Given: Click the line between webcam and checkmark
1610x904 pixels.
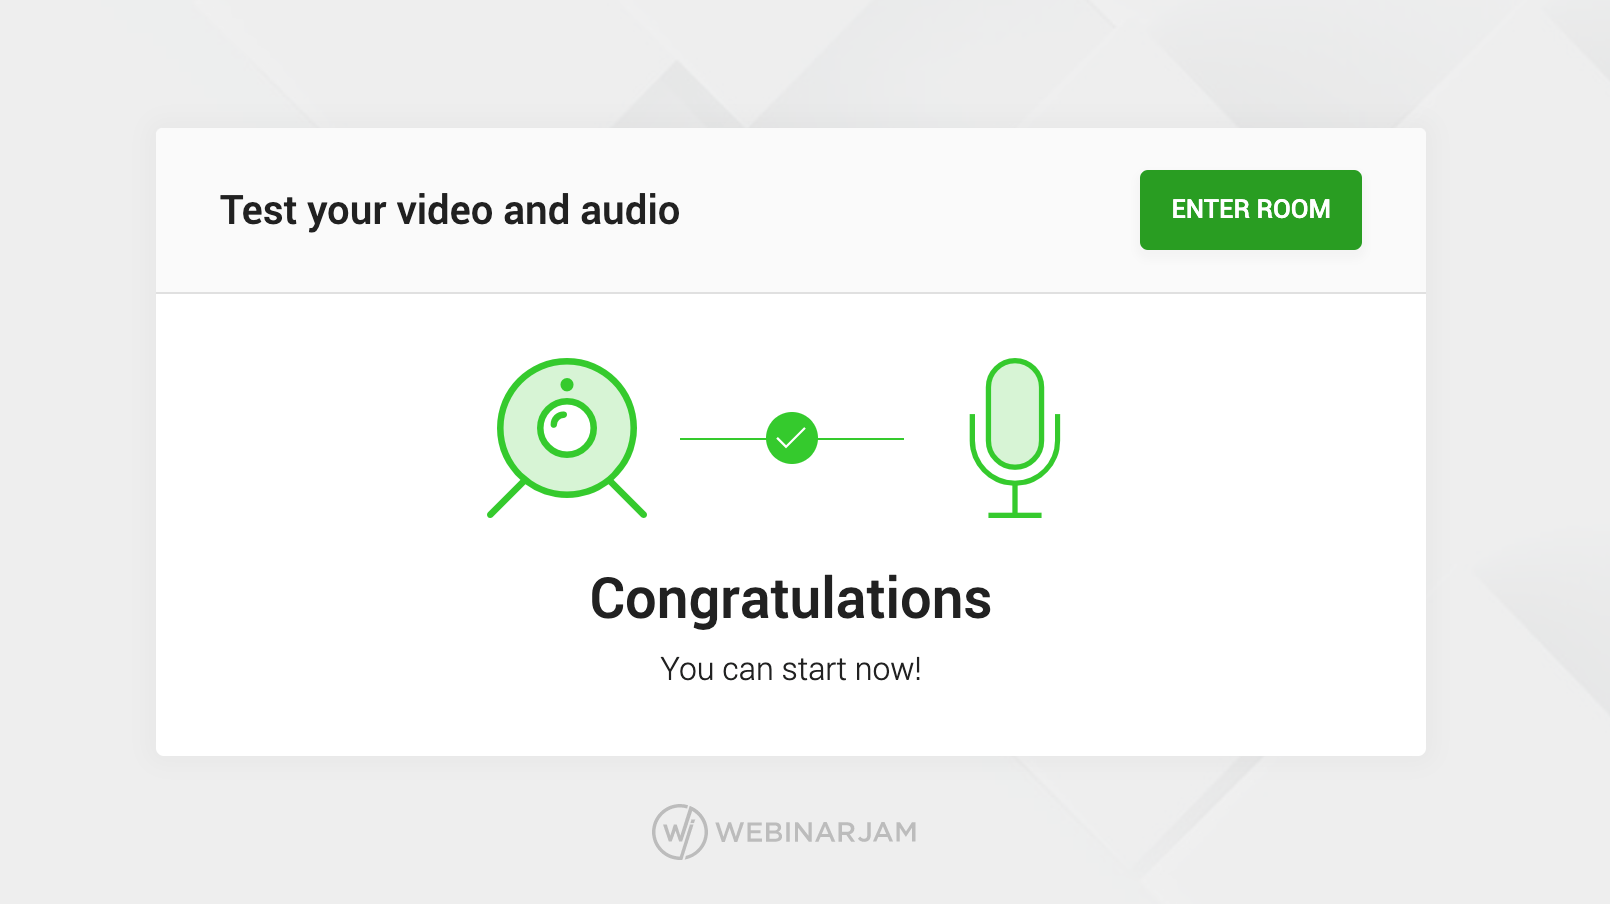Looking at the screenshot, I should click(723, 438).
